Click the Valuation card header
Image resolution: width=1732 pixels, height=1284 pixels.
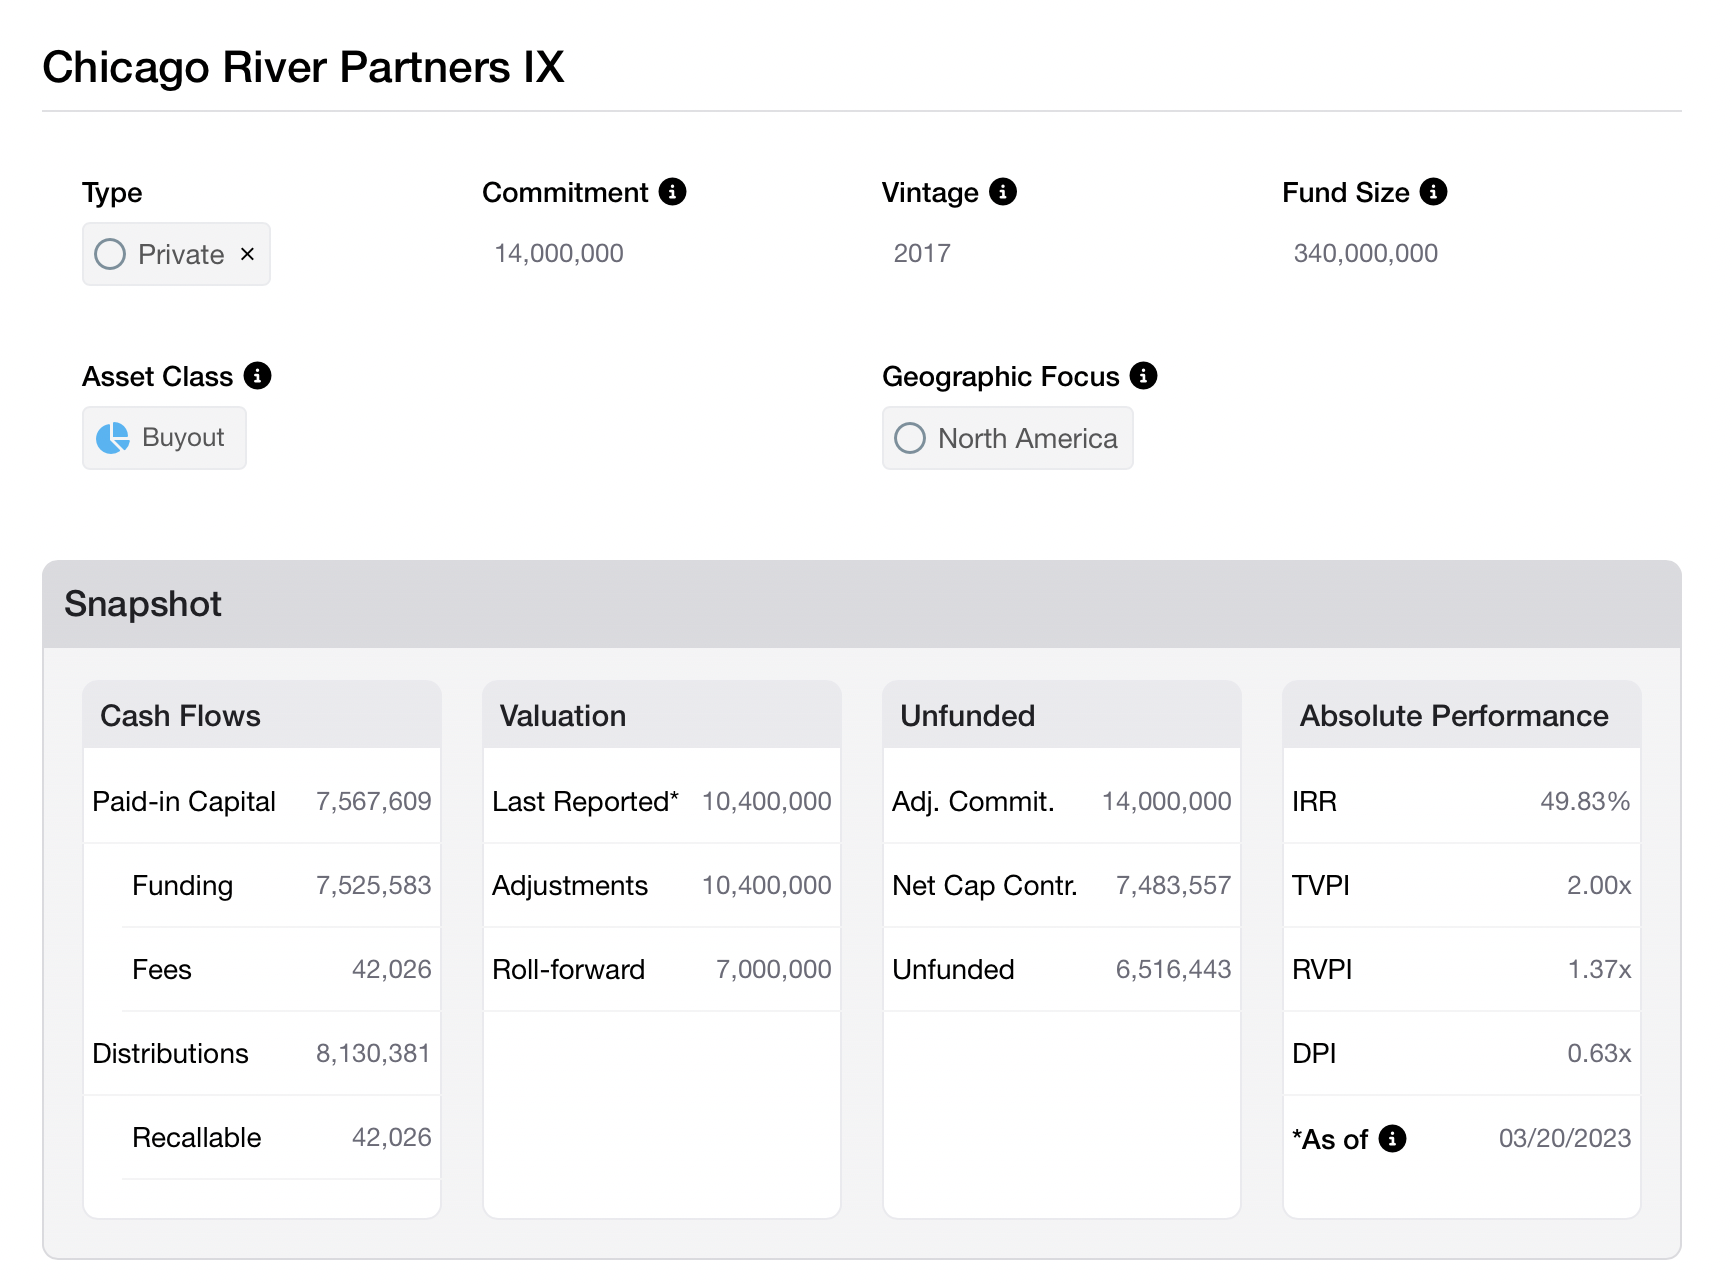point(662,715)
